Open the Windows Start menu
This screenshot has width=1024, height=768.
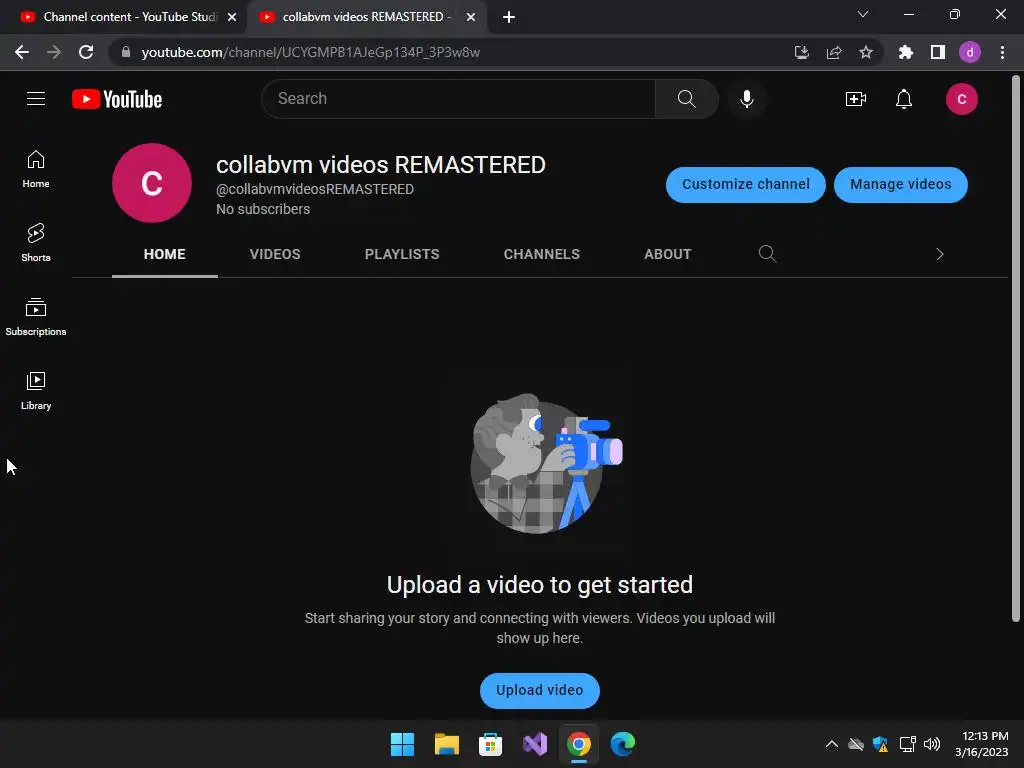pyautogui.click(x=402, y=744)
